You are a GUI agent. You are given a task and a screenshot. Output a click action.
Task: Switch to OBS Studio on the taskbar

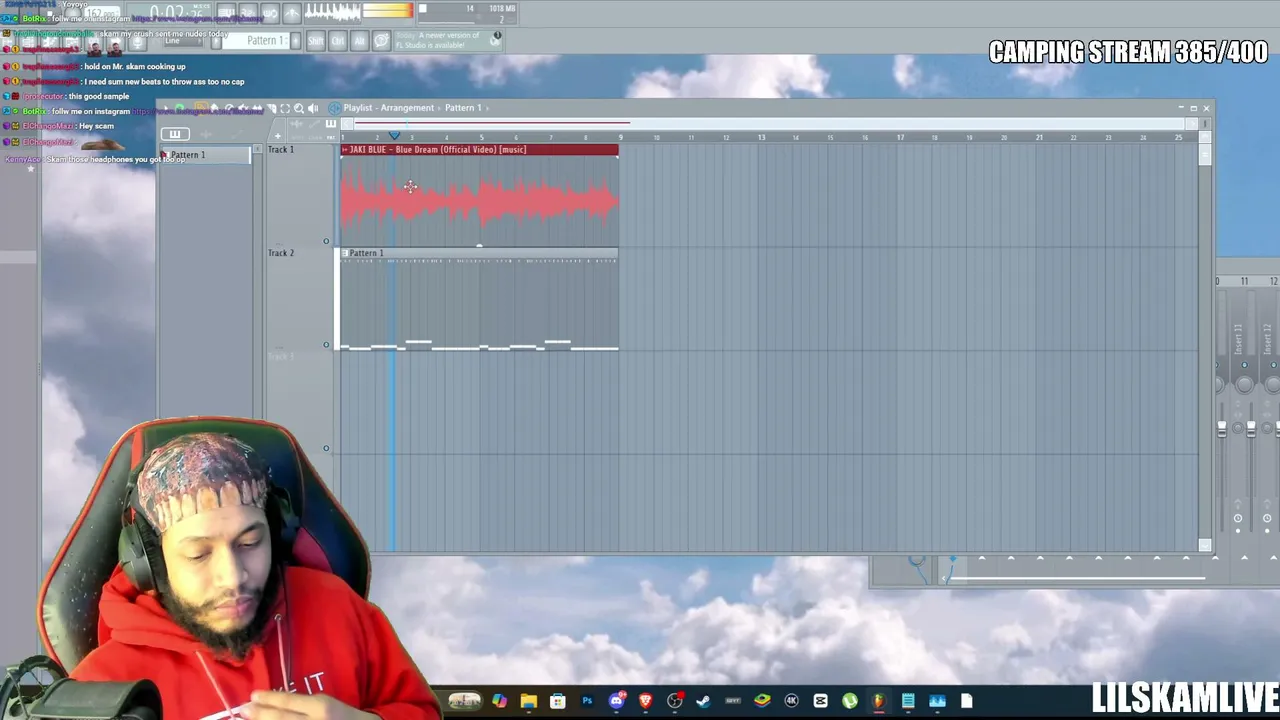click(675, 701)
